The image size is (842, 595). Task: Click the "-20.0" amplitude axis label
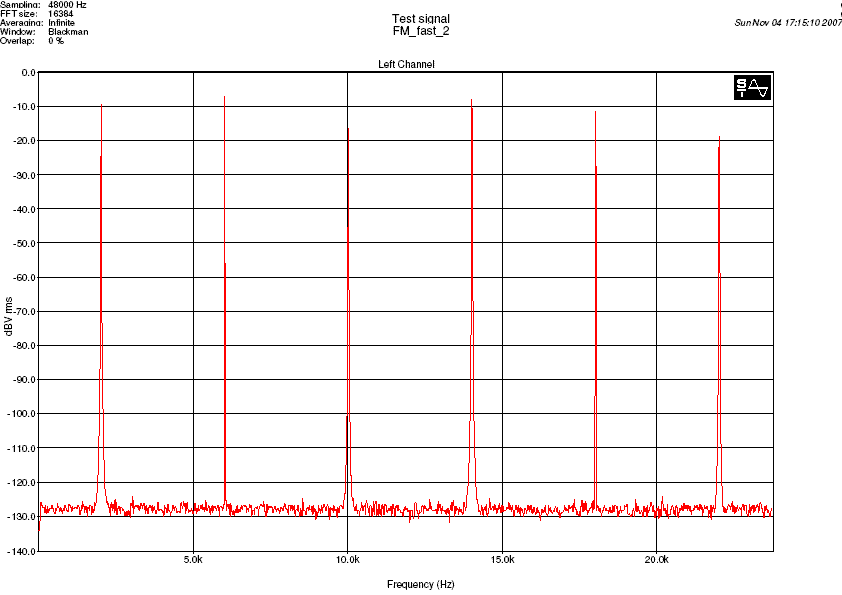[x=24, y=141]
